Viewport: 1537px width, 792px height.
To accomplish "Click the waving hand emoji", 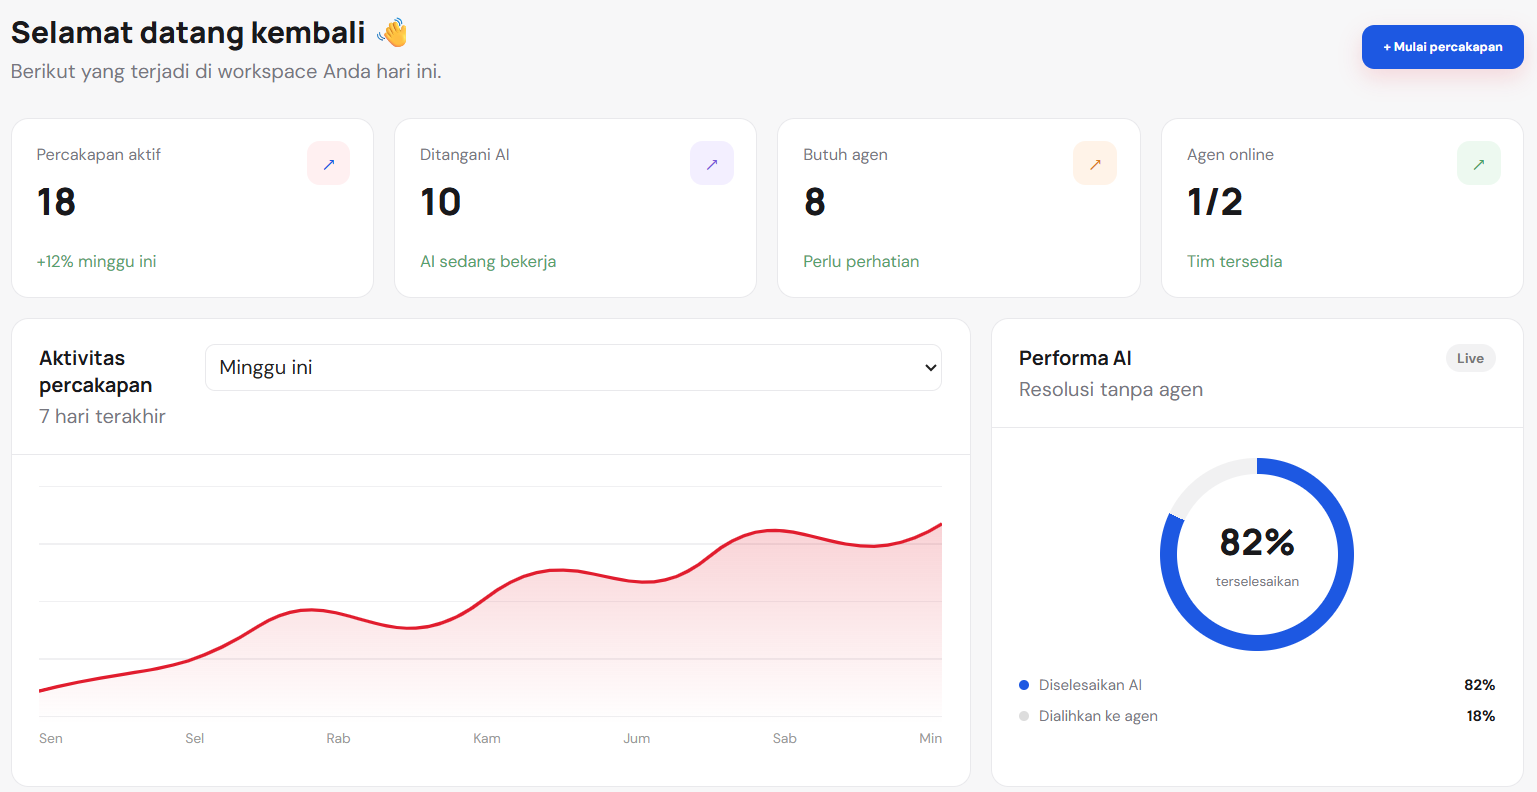I will [x=393, y=33].
